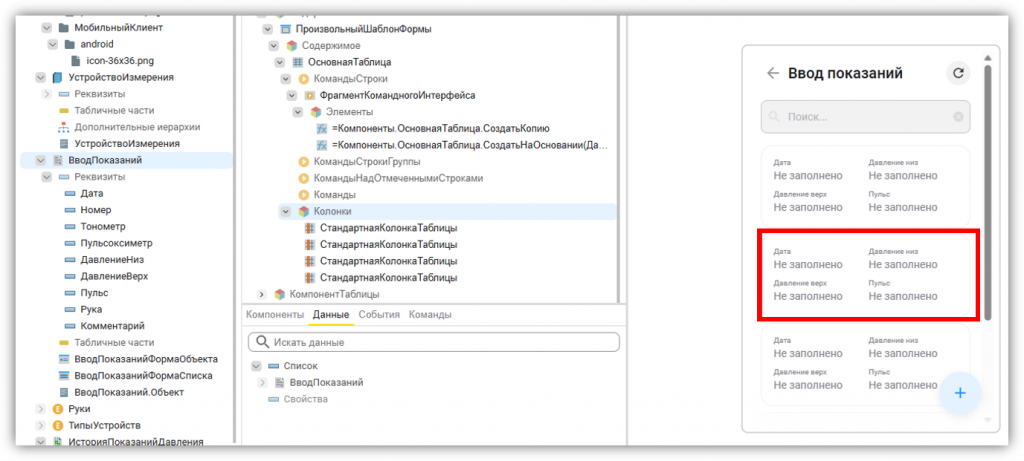The height and width of the screenshot is (461, 1024).
Task: Collapse the МобильныйКлиент folder
Action: click(x=46, y=28)
